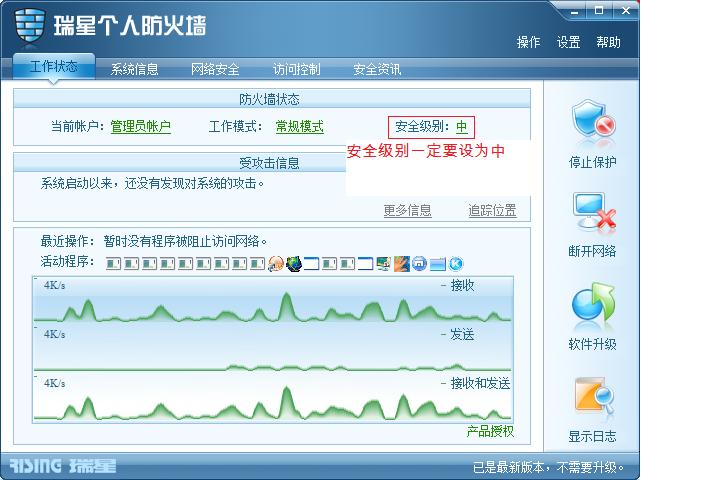720x480 pixels.
Task: Click the 停止保护 label
Action: pyautogui.click(x=593, y=162)
